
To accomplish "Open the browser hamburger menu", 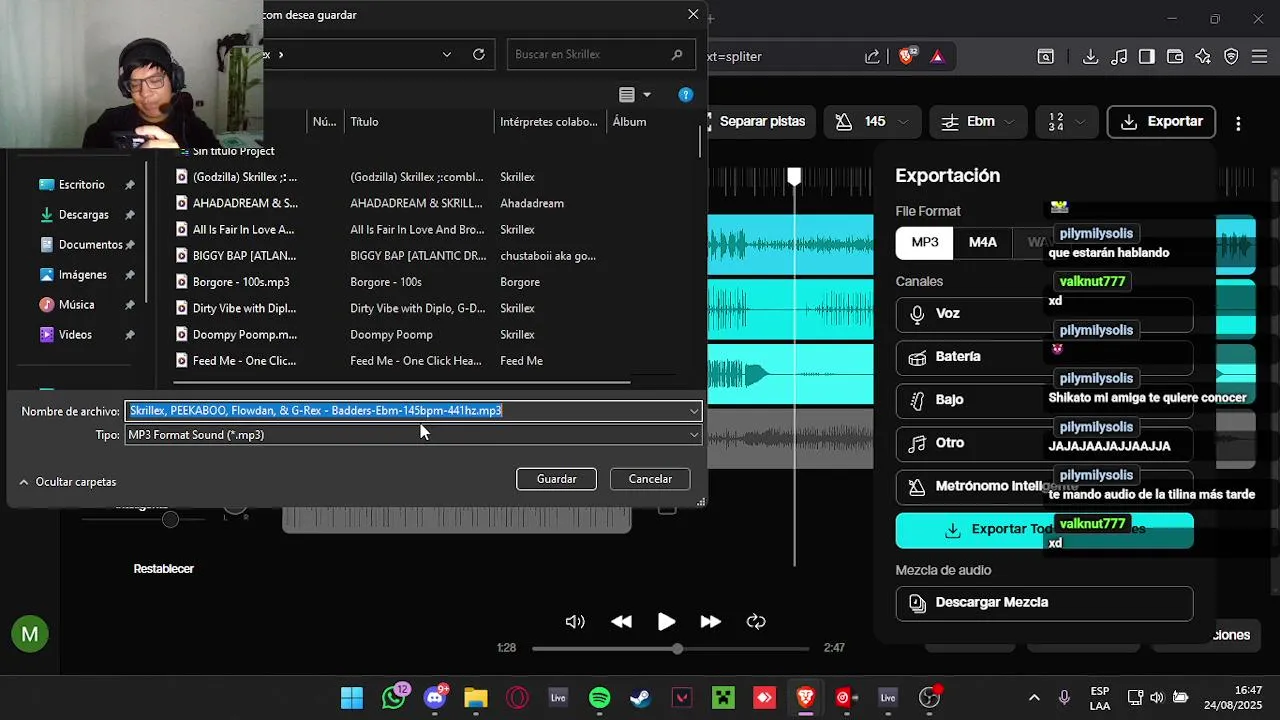I will (1259, 57).
